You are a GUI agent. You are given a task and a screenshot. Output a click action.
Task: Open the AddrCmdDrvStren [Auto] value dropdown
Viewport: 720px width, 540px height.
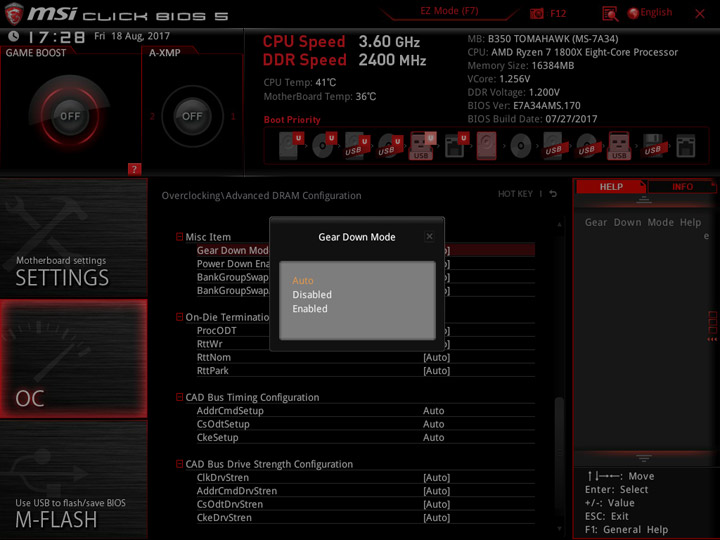click(x=436, y=491)
